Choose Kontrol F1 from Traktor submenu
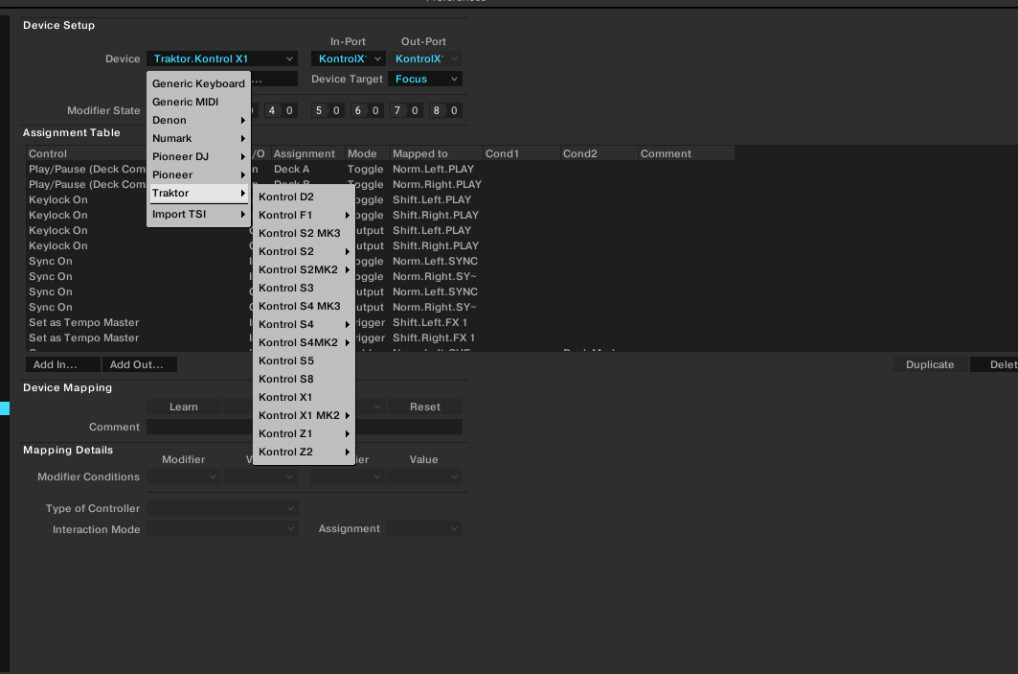This screenshot has width=1018, height=674. (304, 215)
